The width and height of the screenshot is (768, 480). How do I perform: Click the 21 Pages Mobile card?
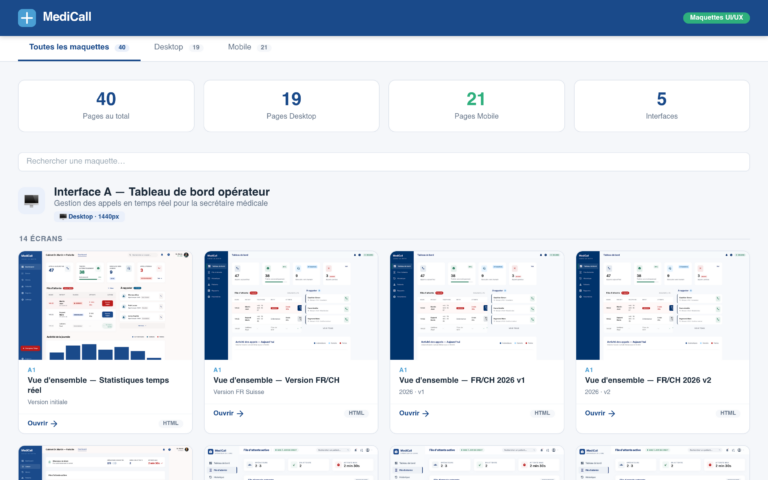click(477, 106)
